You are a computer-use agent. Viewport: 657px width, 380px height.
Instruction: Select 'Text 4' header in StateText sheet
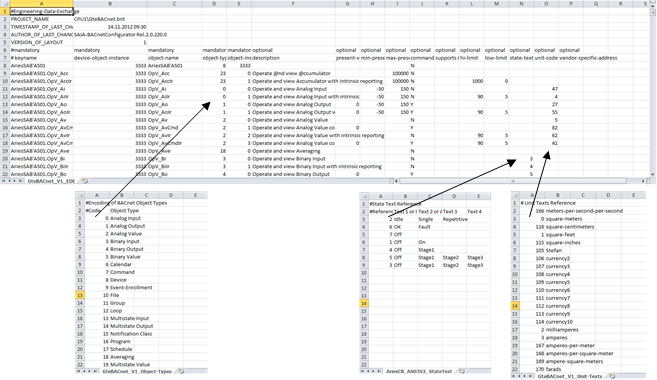[x=479, y=212]
